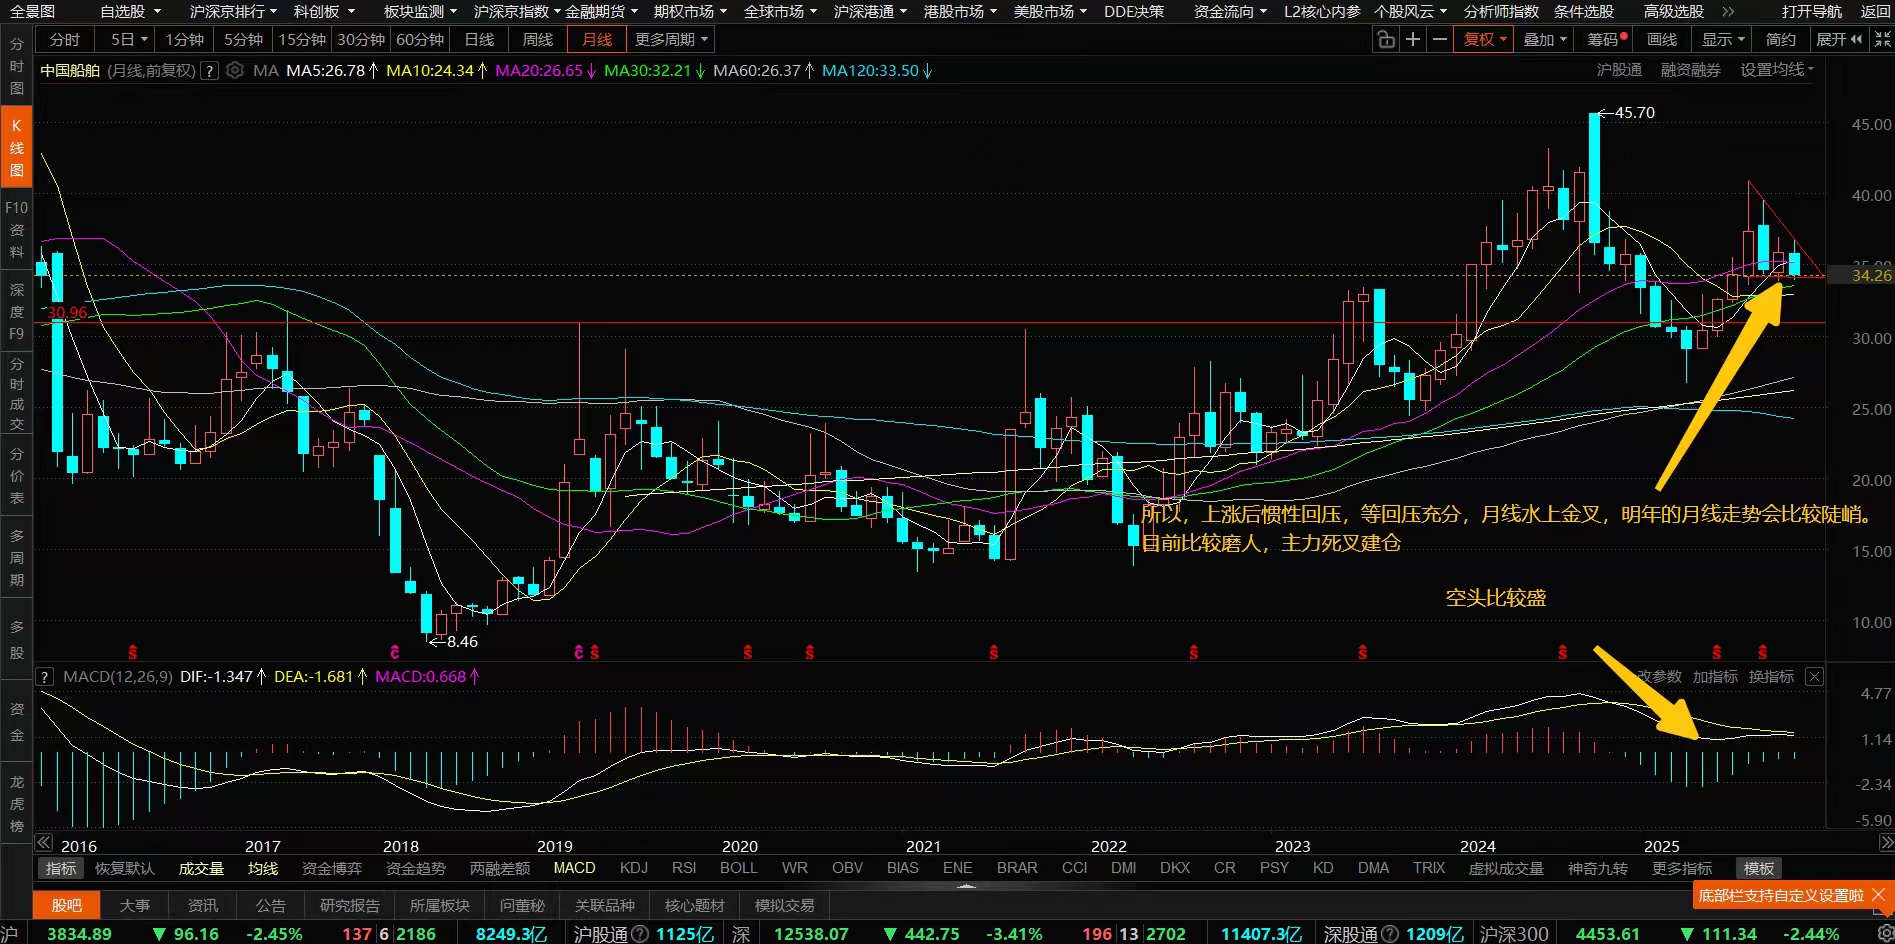Screen dimensions: 1895x944
Task: Click the chart scroll-left double arrow icon
Action: (x=44, y=843)
